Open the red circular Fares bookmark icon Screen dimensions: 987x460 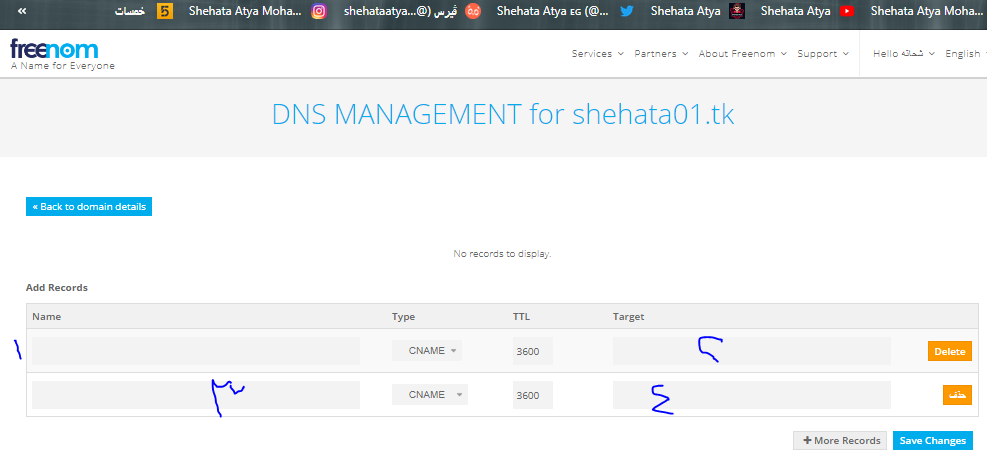click(473, 11)
